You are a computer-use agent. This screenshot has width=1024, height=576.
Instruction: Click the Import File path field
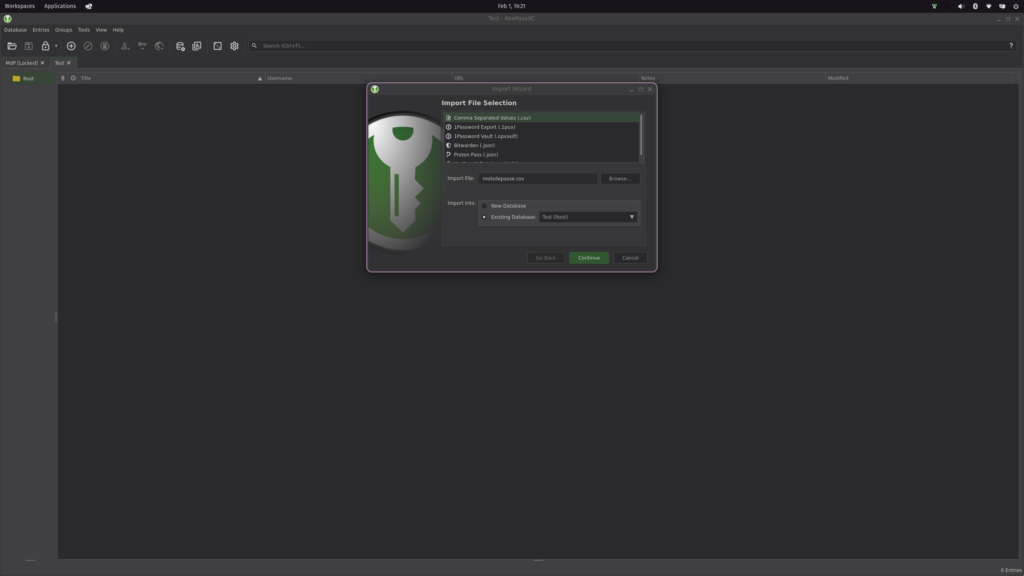pyautogui.click(x=537, y=179)
